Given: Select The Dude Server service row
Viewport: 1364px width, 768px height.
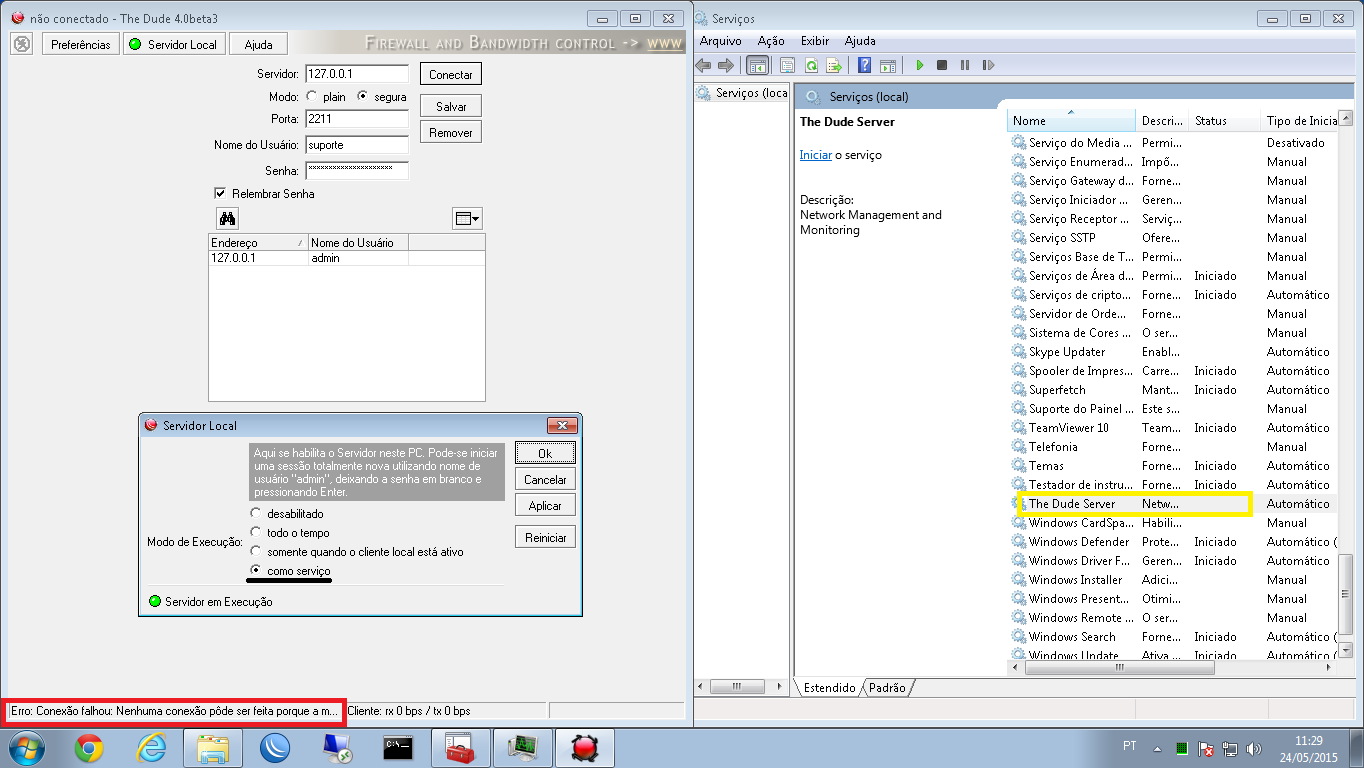Looking at the screenshot, I should pos(1173,504).
